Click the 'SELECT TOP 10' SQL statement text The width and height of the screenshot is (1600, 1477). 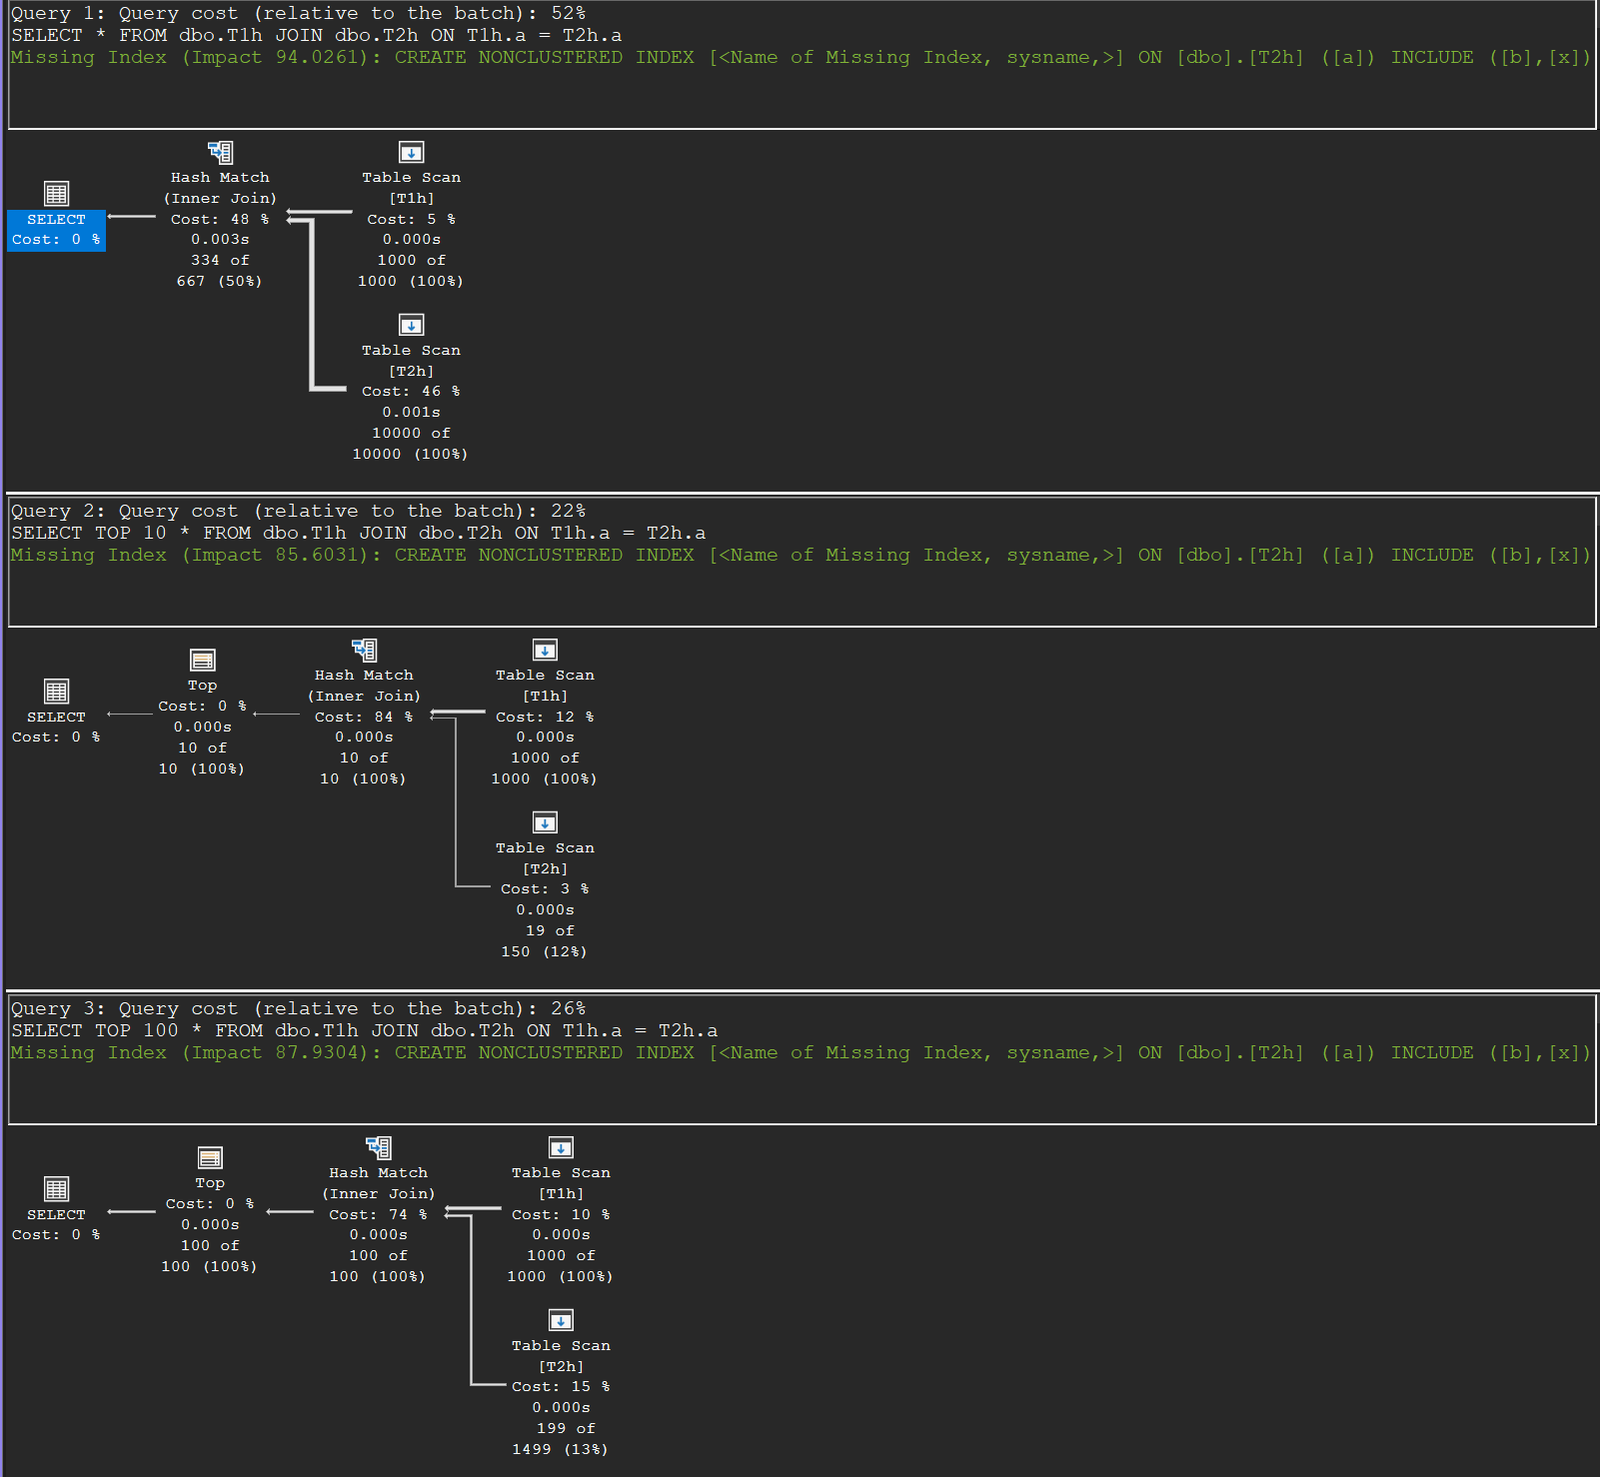pos(358,533)
